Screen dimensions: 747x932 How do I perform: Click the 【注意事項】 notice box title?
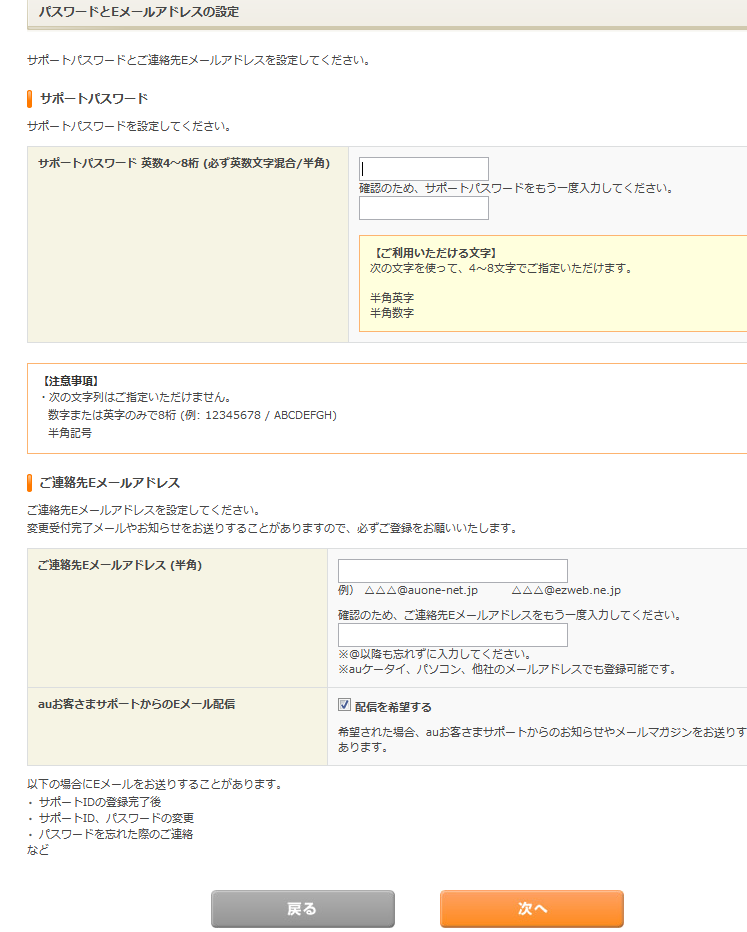pos(70,381)
